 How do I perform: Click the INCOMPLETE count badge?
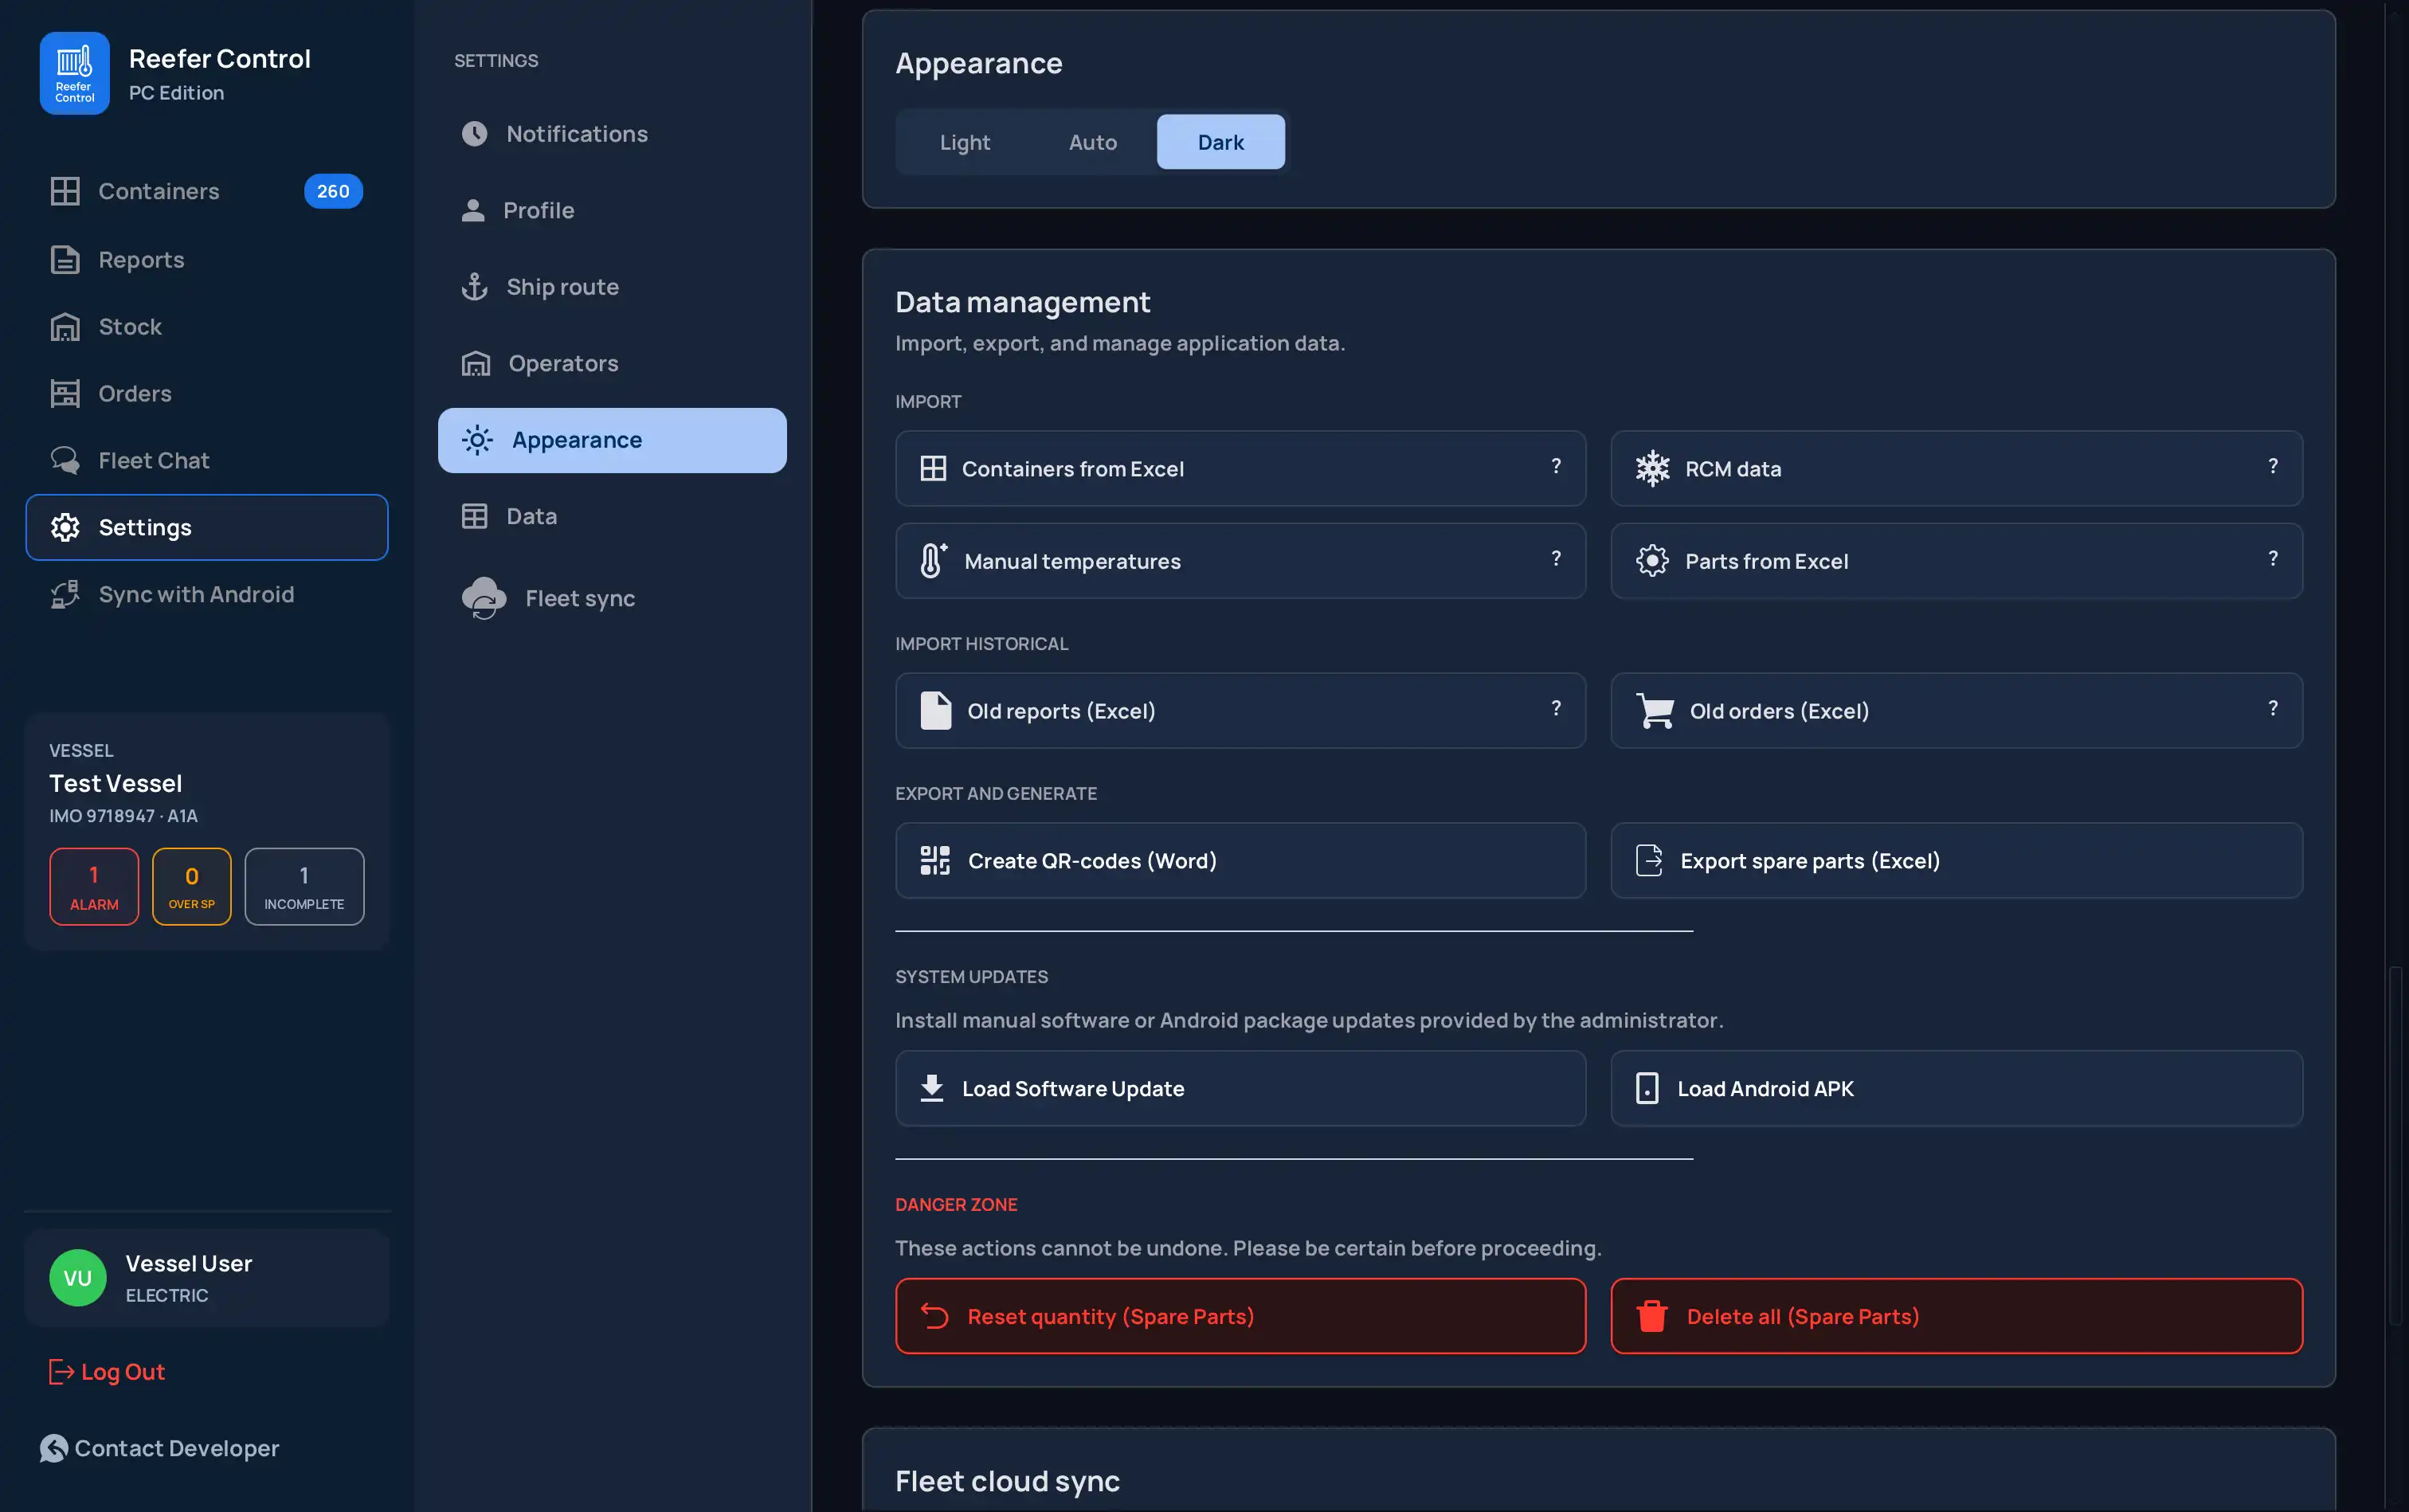304,886
